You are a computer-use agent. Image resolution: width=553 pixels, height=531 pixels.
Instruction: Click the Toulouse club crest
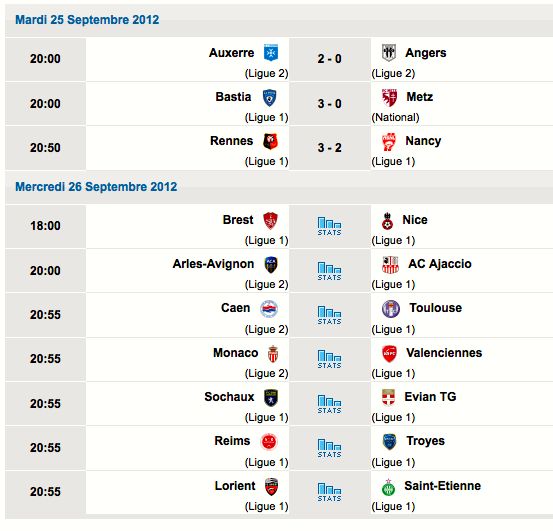point(391,309)
